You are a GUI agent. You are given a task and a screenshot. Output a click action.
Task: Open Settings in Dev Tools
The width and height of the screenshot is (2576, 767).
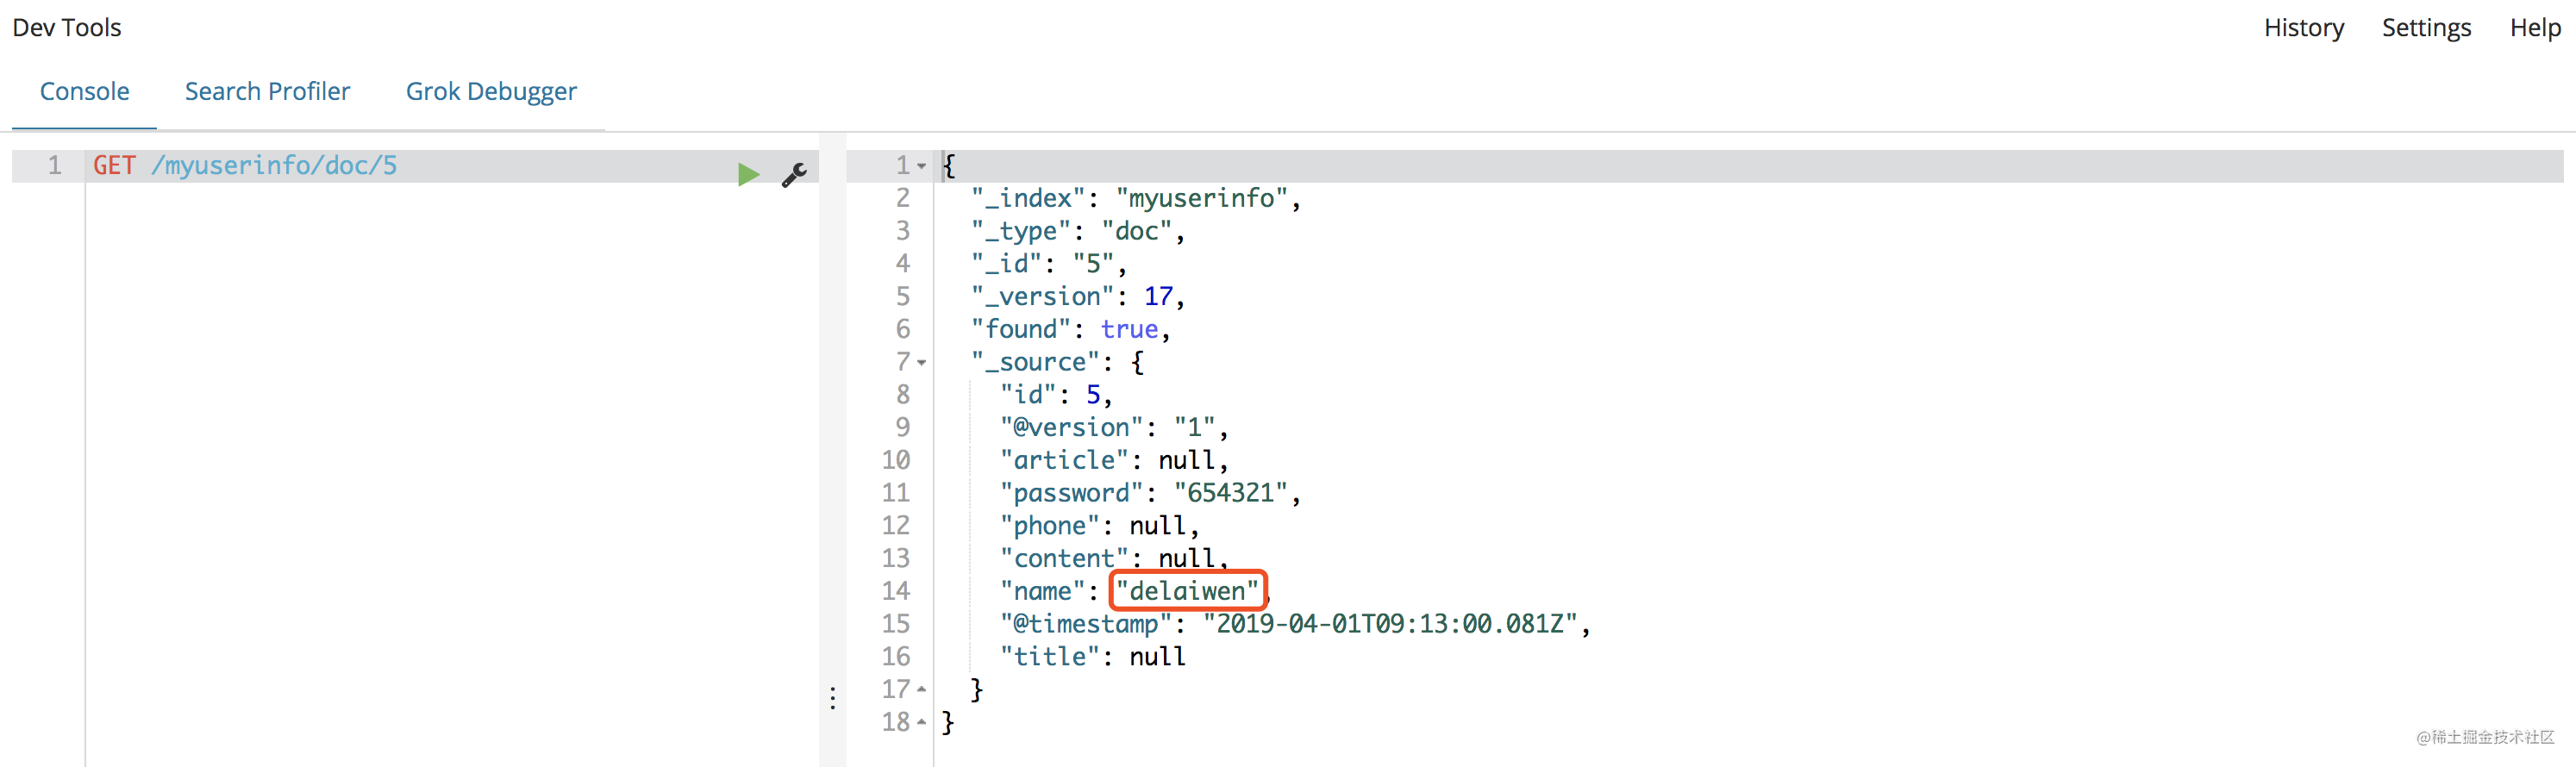pos(2426,28)
